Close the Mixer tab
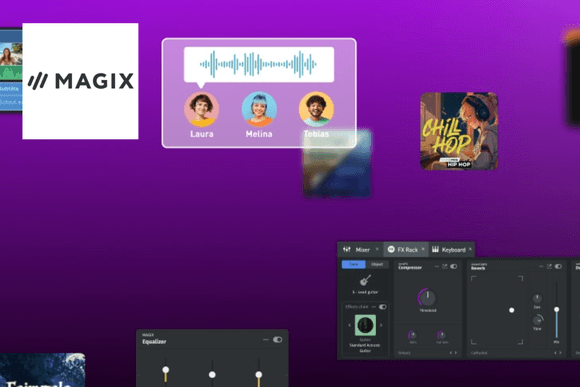 click(x=377, y=249)
